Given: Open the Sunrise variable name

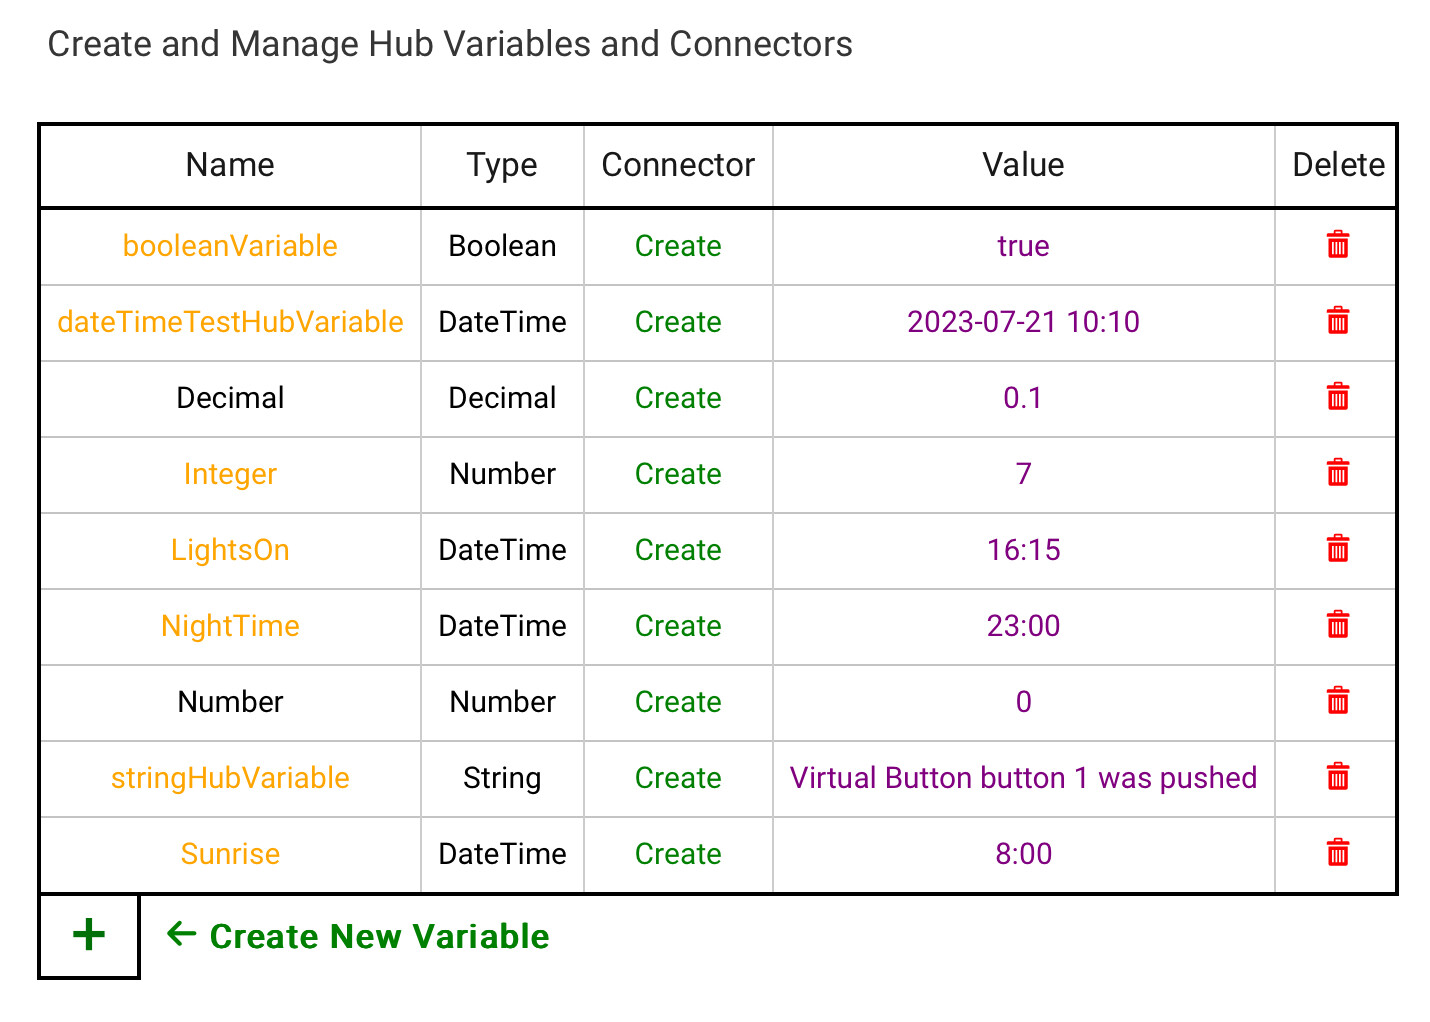Looking at the screenshot, I should (230, 854).
